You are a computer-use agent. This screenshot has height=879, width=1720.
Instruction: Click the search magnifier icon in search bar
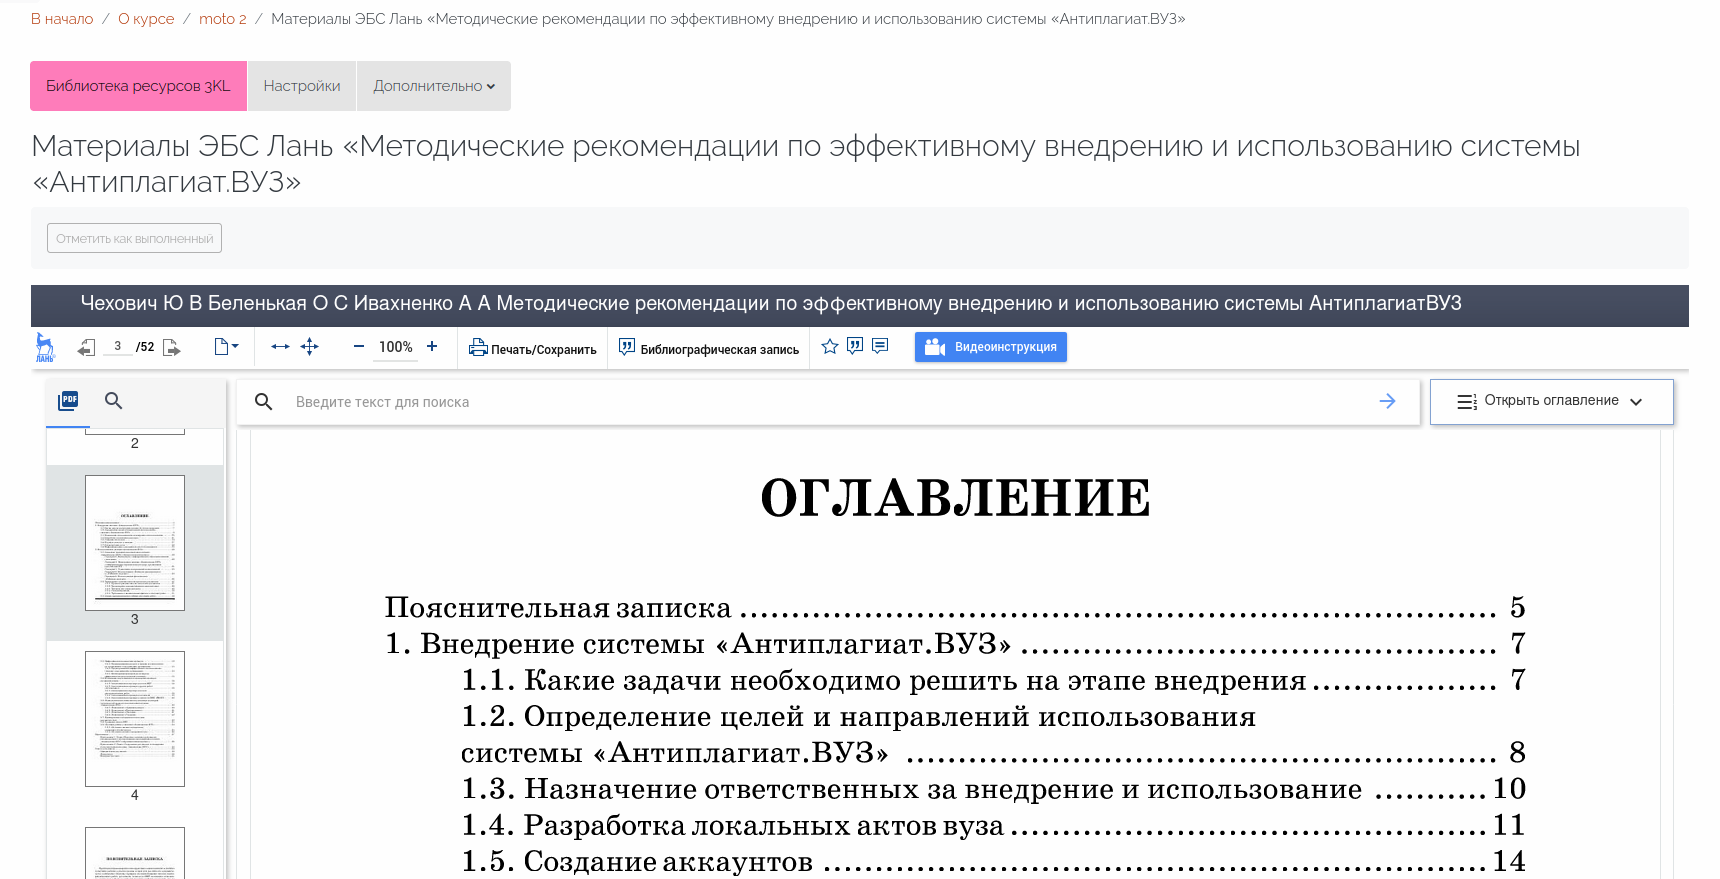click(x=264, y=402)
